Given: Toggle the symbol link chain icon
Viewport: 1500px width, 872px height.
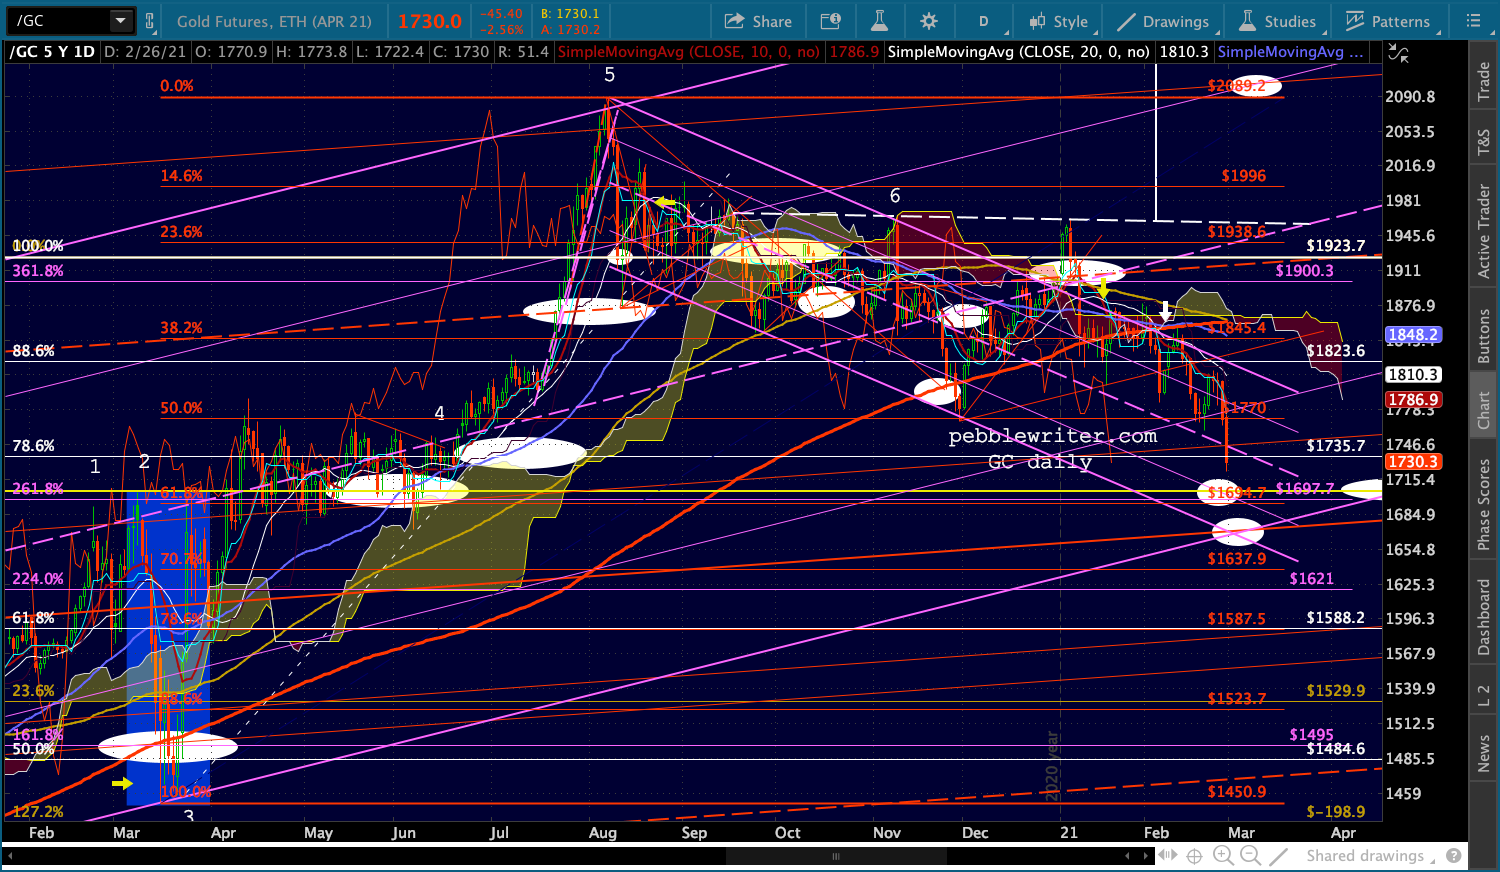Looking at the screenshot, I should pyautogui.click(x=150, y=21).
